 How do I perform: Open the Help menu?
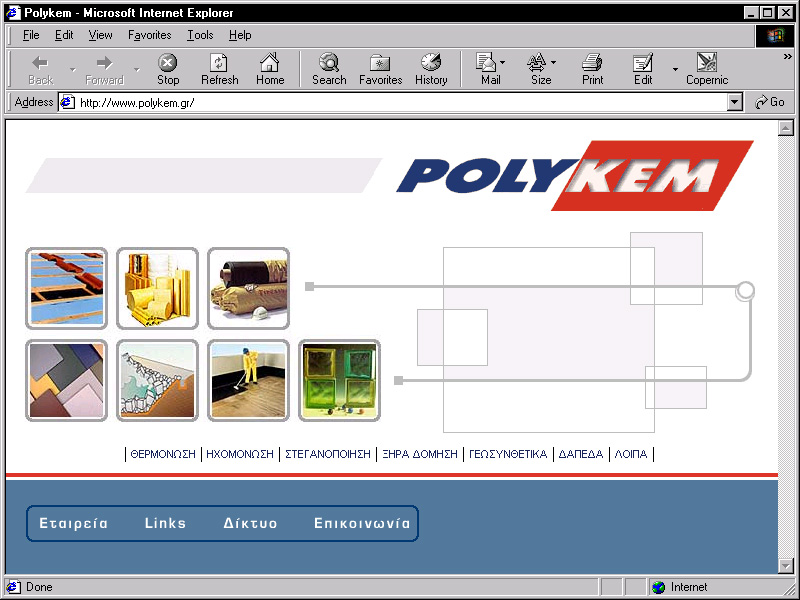[240, 35]
